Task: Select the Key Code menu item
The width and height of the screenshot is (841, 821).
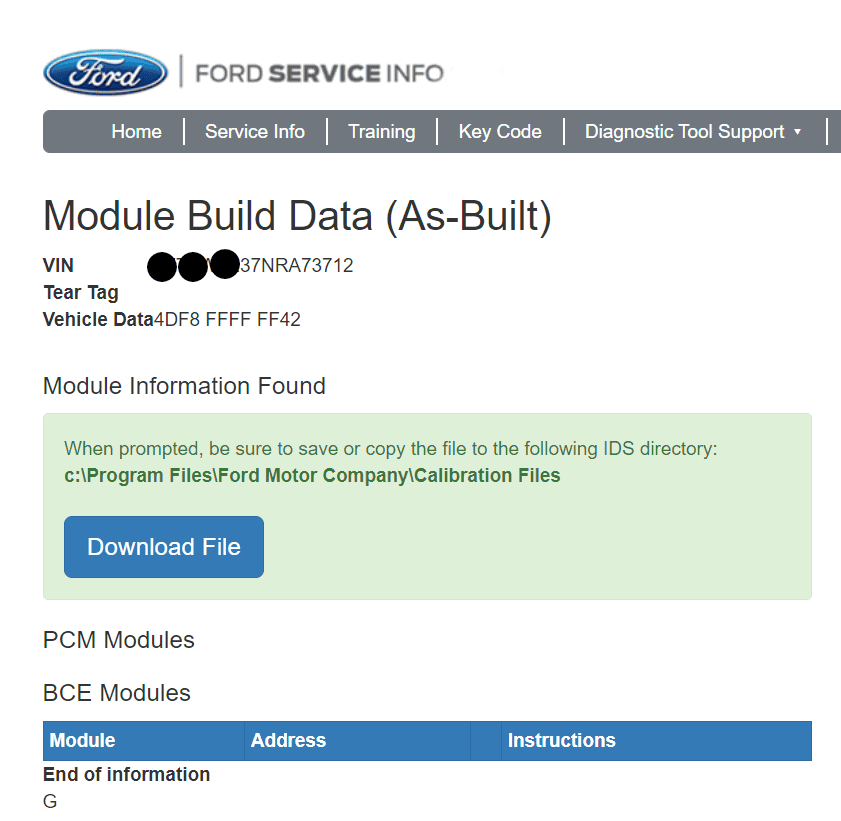Action: [500, 132]
